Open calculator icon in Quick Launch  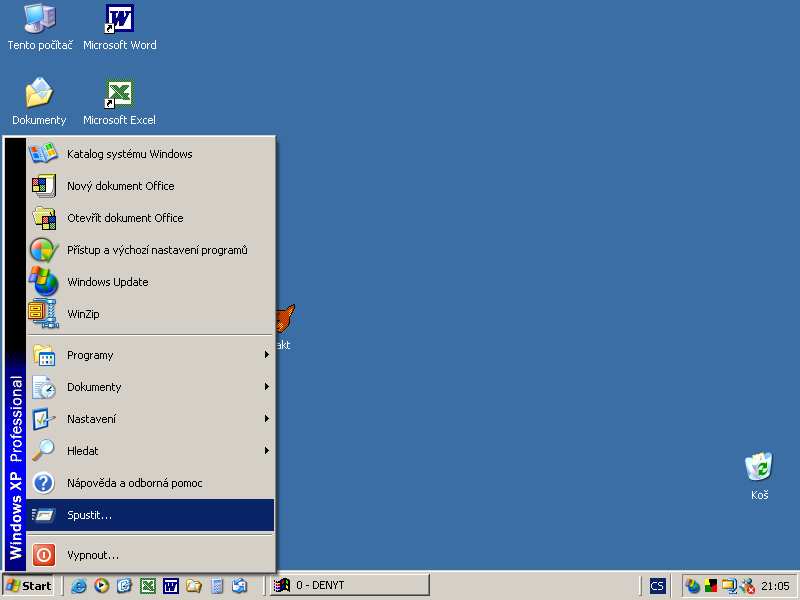pos(217,585)
